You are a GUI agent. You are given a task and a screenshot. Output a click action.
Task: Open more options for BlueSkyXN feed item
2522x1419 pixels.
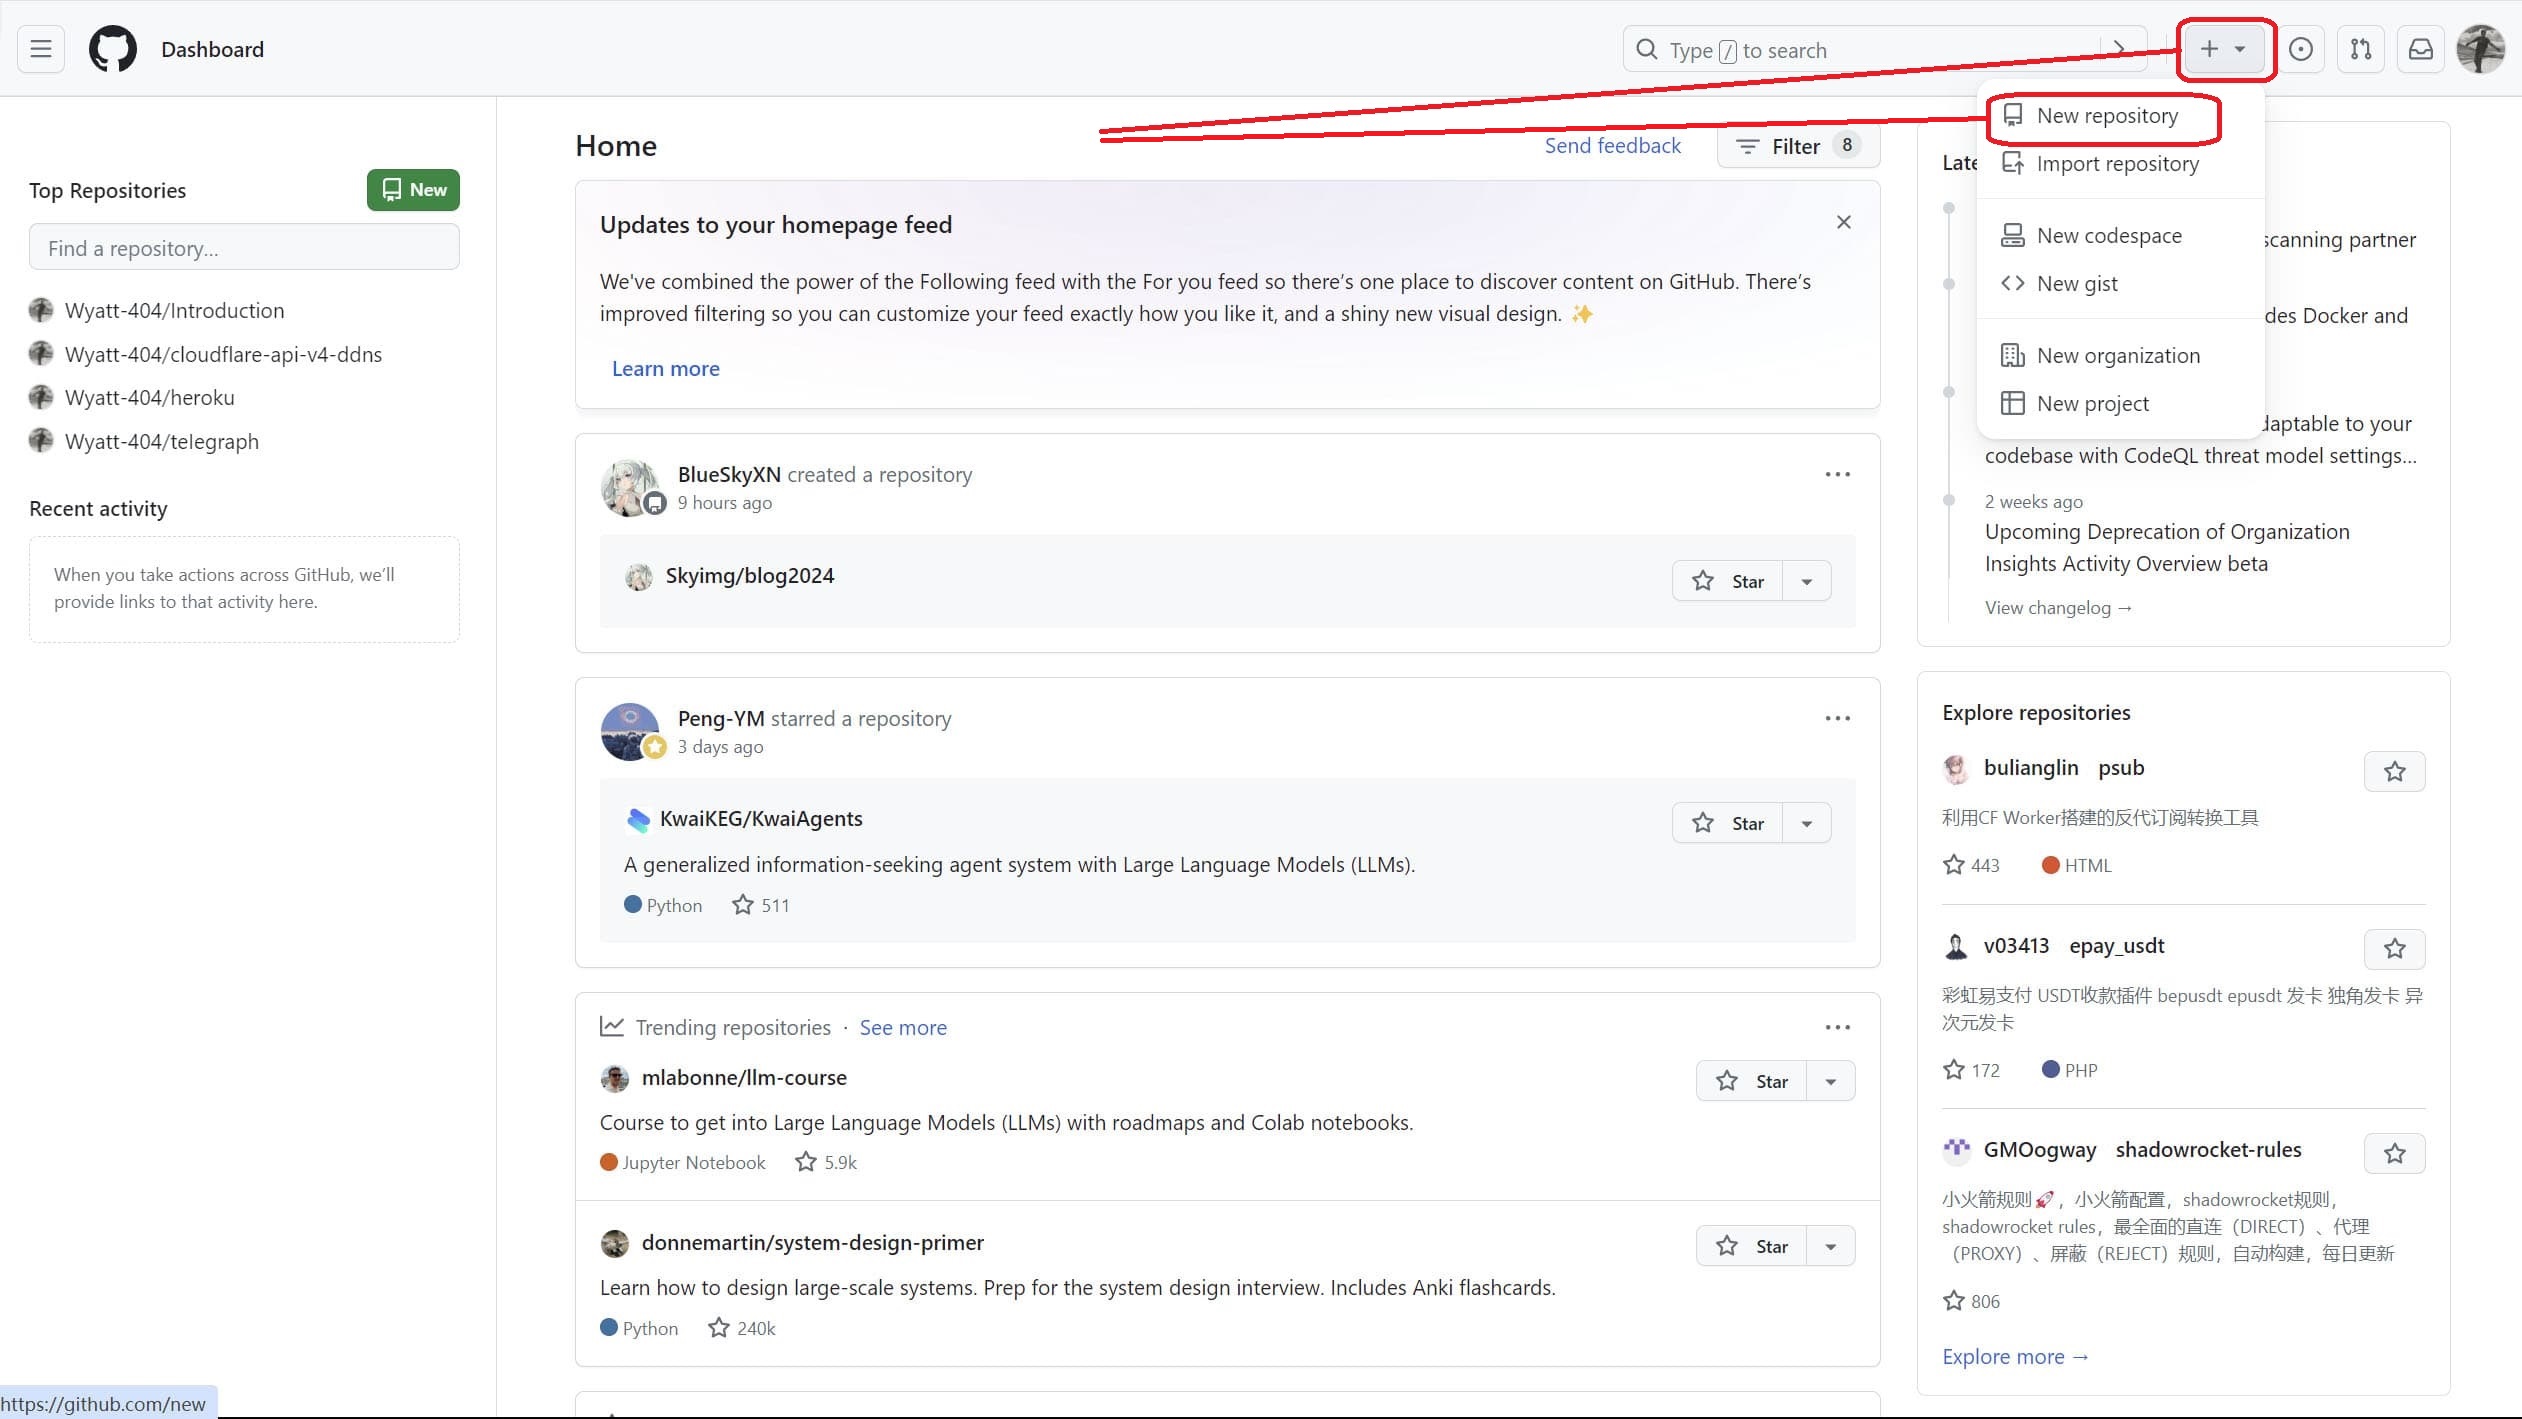[1838, 474]
